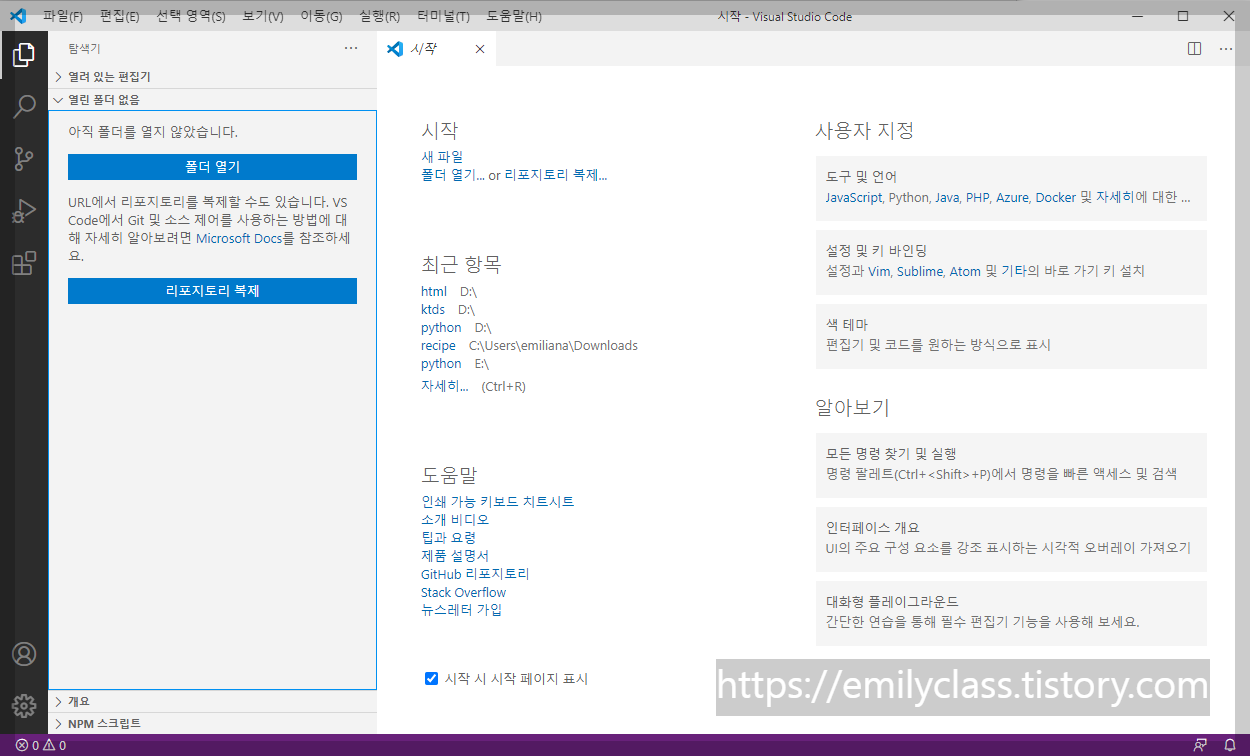Click the Vim keybinding link
The image size is (1250, 756).
click(879, 271)
